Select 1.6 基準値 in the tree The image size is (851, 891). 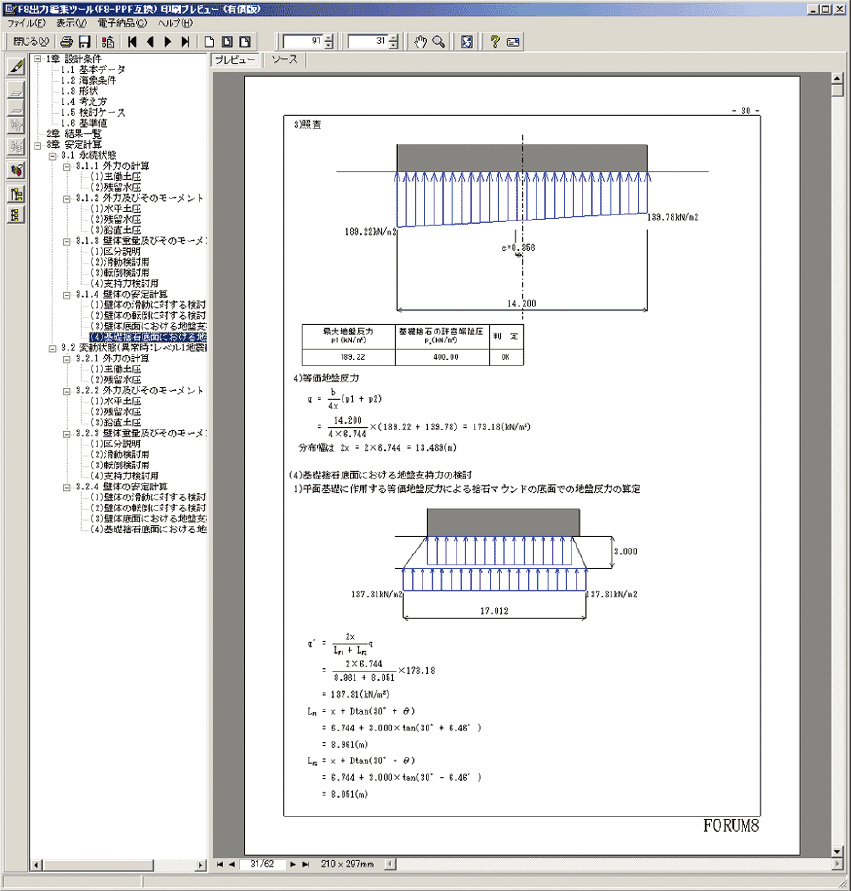84,123
